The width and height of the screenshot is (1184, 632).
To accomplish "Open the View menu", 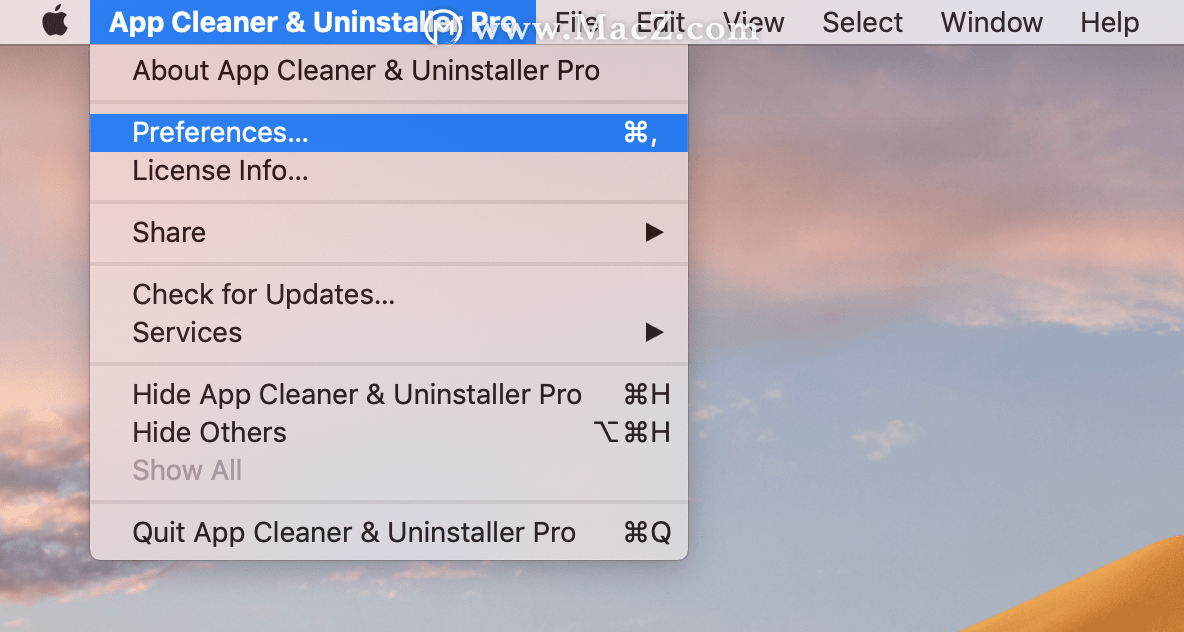I will tap(754, 22).
